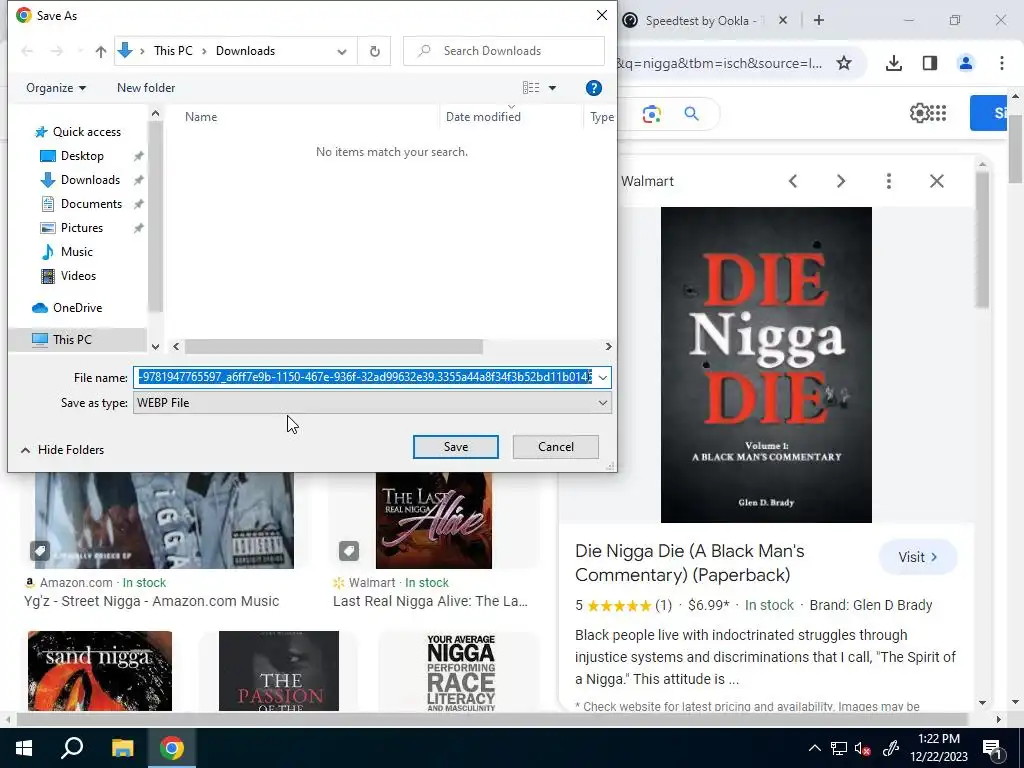Viewport: 1024px width, 768px height.
Task: Open File Explorer from the taskbar
Action: click(x=122, y=748)
